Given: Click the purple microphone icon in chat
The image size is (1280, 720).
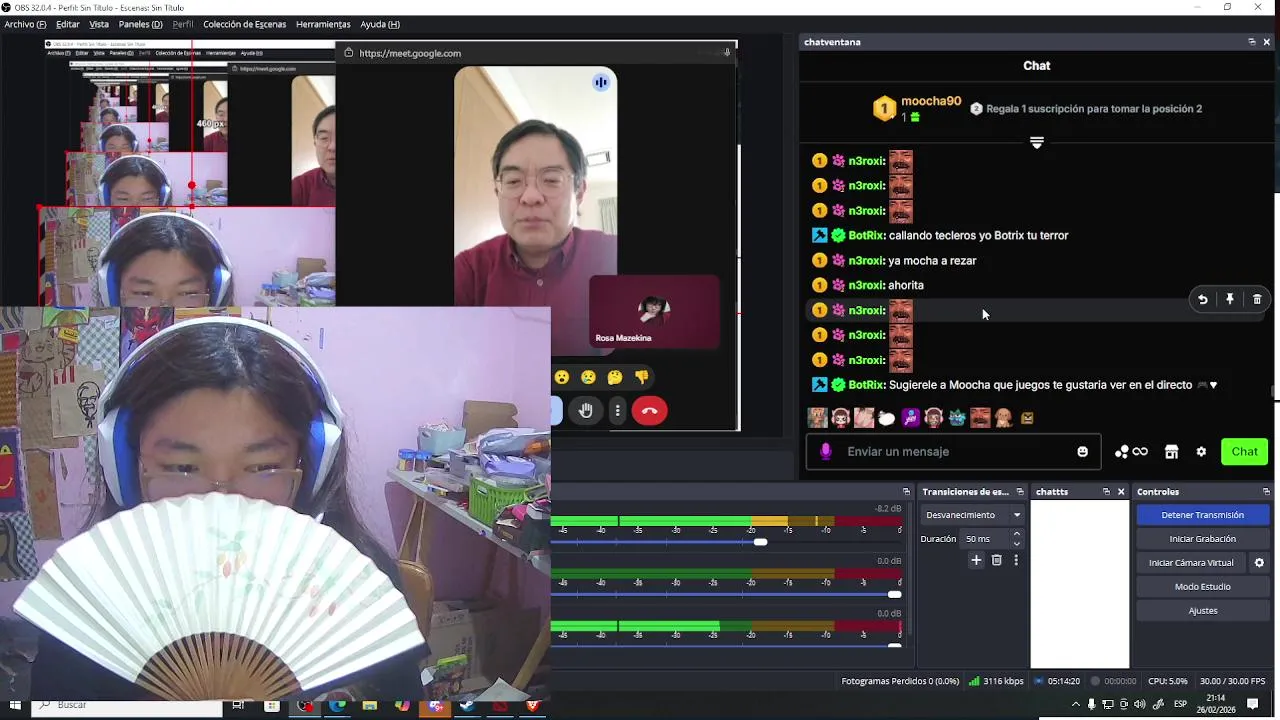Looking at the screenshot, I should (x=825, y=452).
